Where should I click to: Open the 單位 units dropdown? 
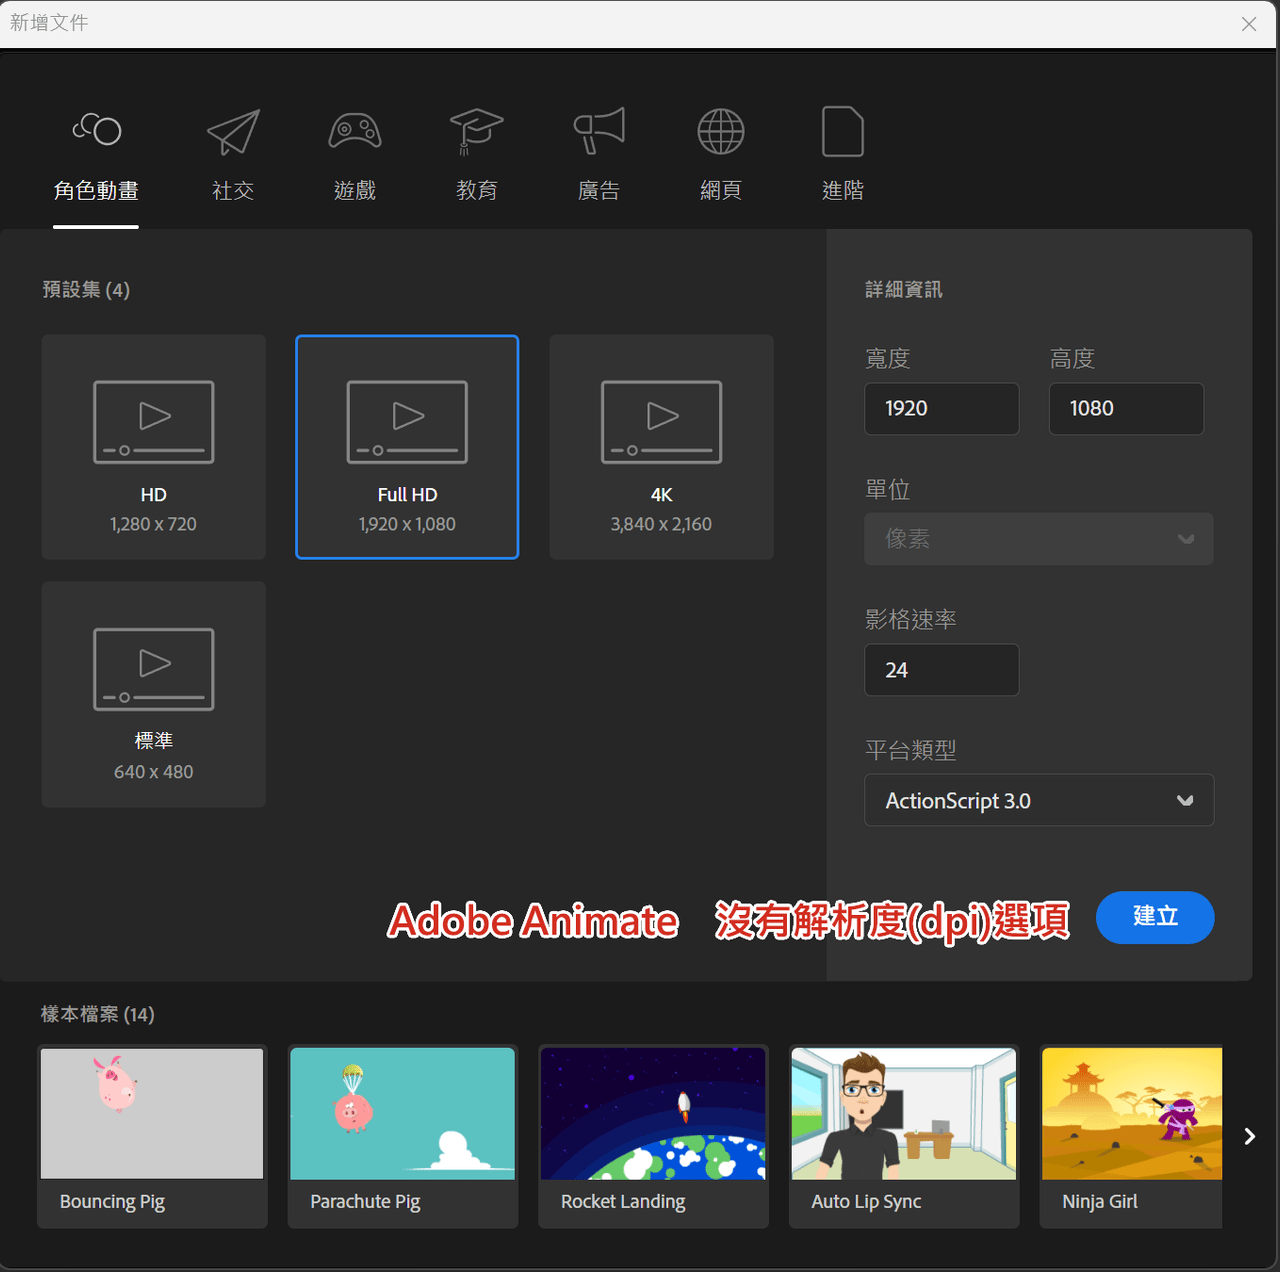pos(1039,539)
